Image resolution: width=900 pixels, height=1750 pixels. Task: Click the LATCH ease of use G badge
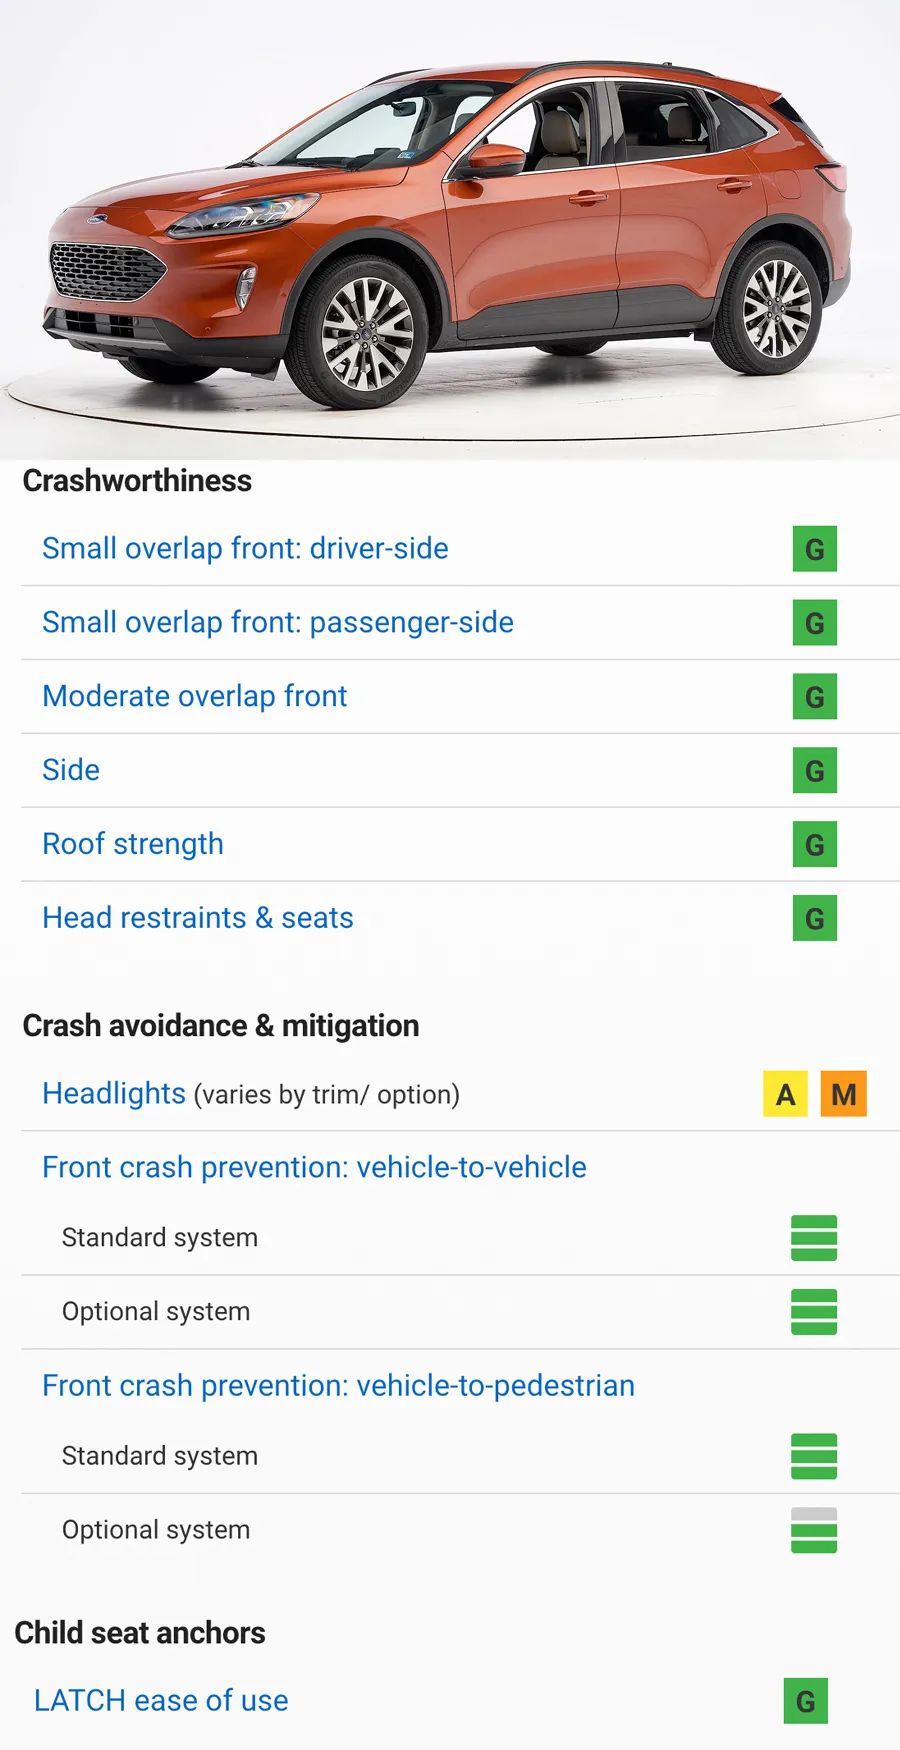coord(805,1701)
